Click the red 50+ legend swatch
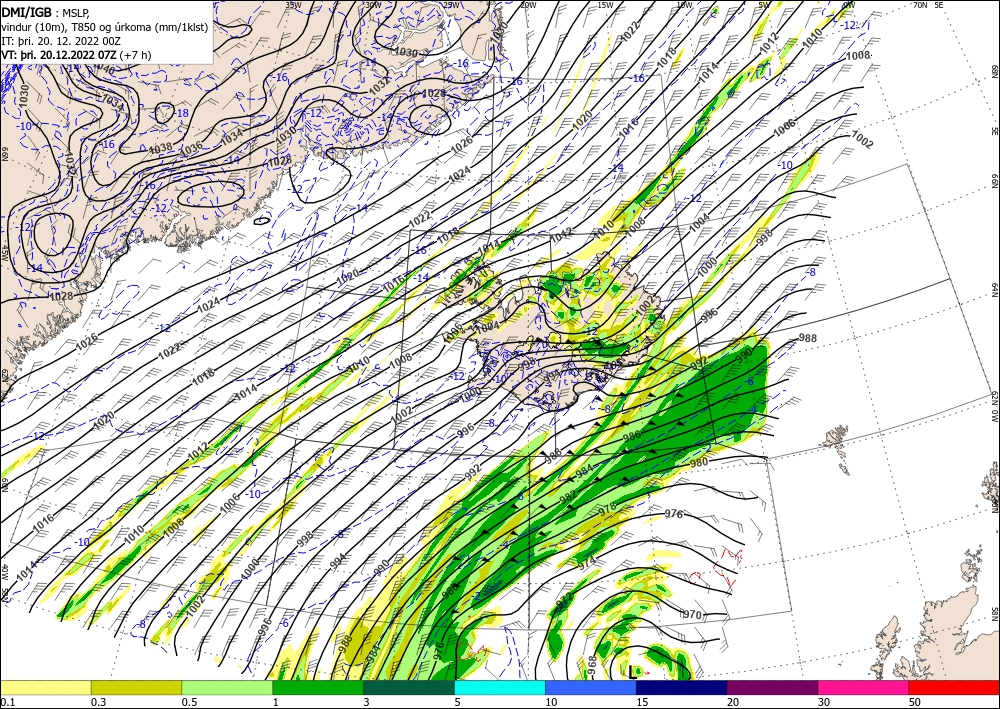1000x709 pixels. point(954,687)
